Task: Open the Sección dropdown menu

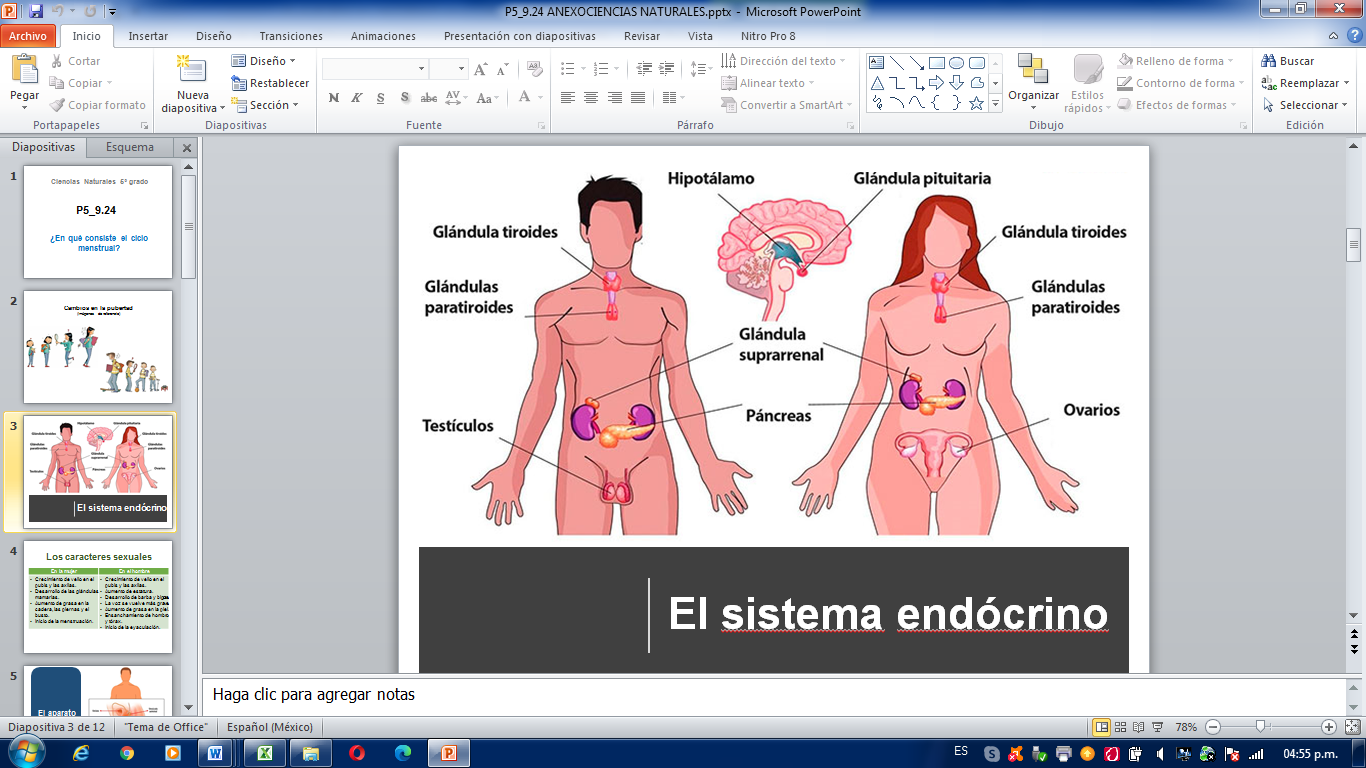Action: coord(268,105)
